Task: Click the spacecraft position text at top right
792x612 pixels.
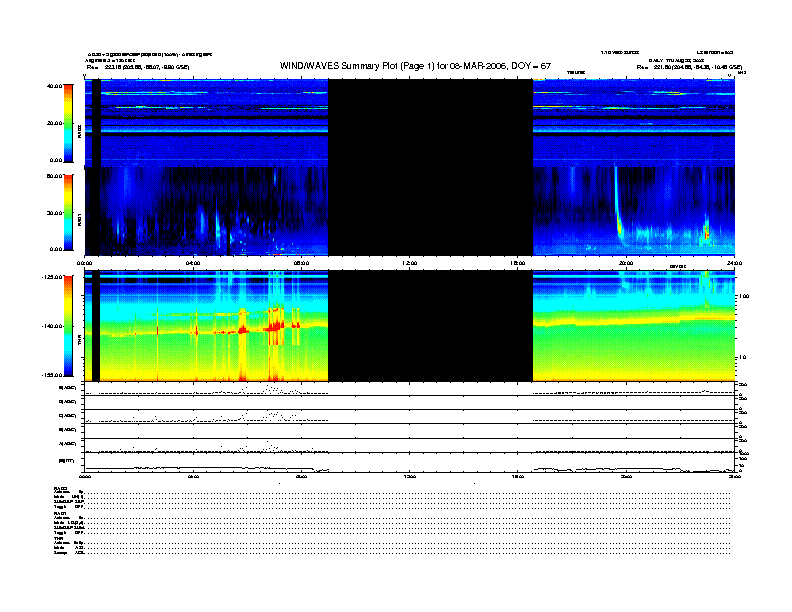Action: [689, 67]
